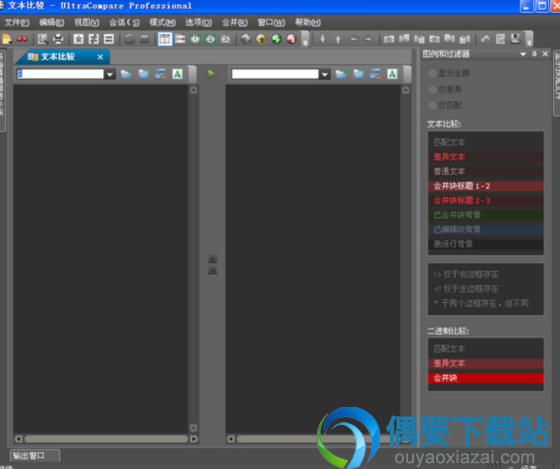Click the gray circular refresh icon

point(129,39)
